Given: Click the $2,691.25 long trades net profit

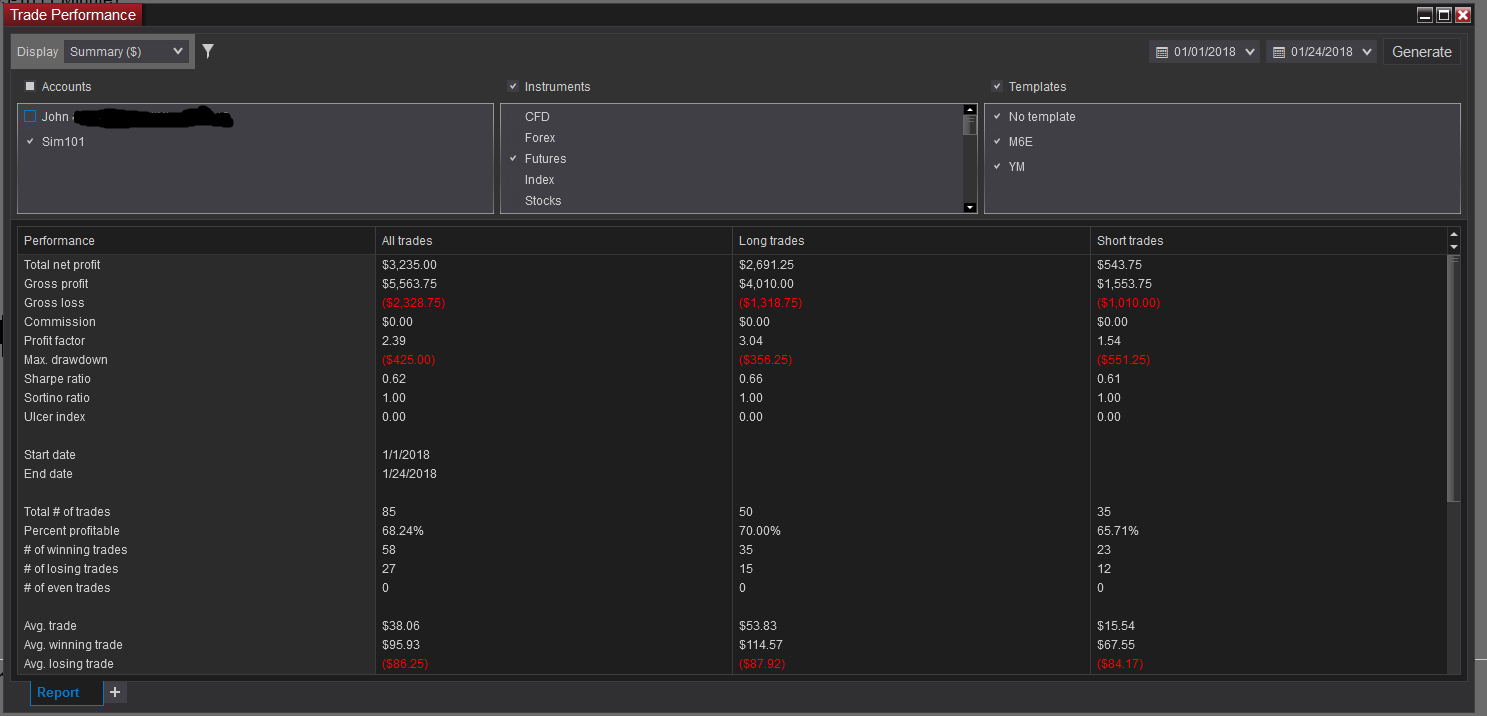Looking at the screenshot, I should coord(766,265).
